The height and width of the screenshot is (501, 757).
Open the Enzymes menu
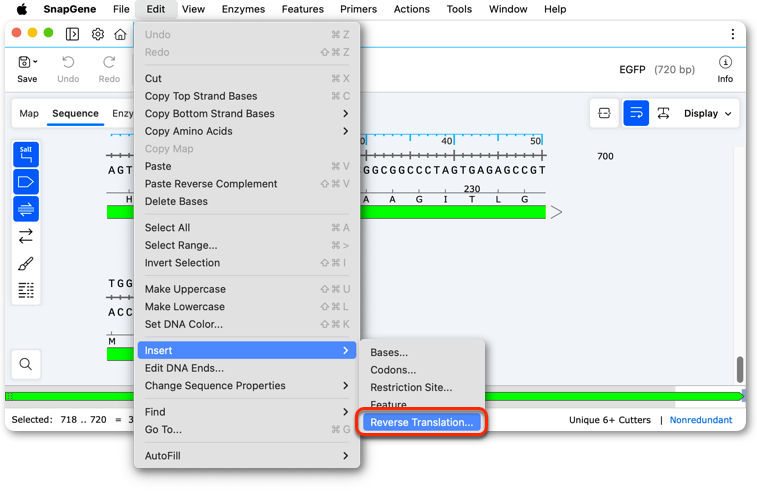243,9
